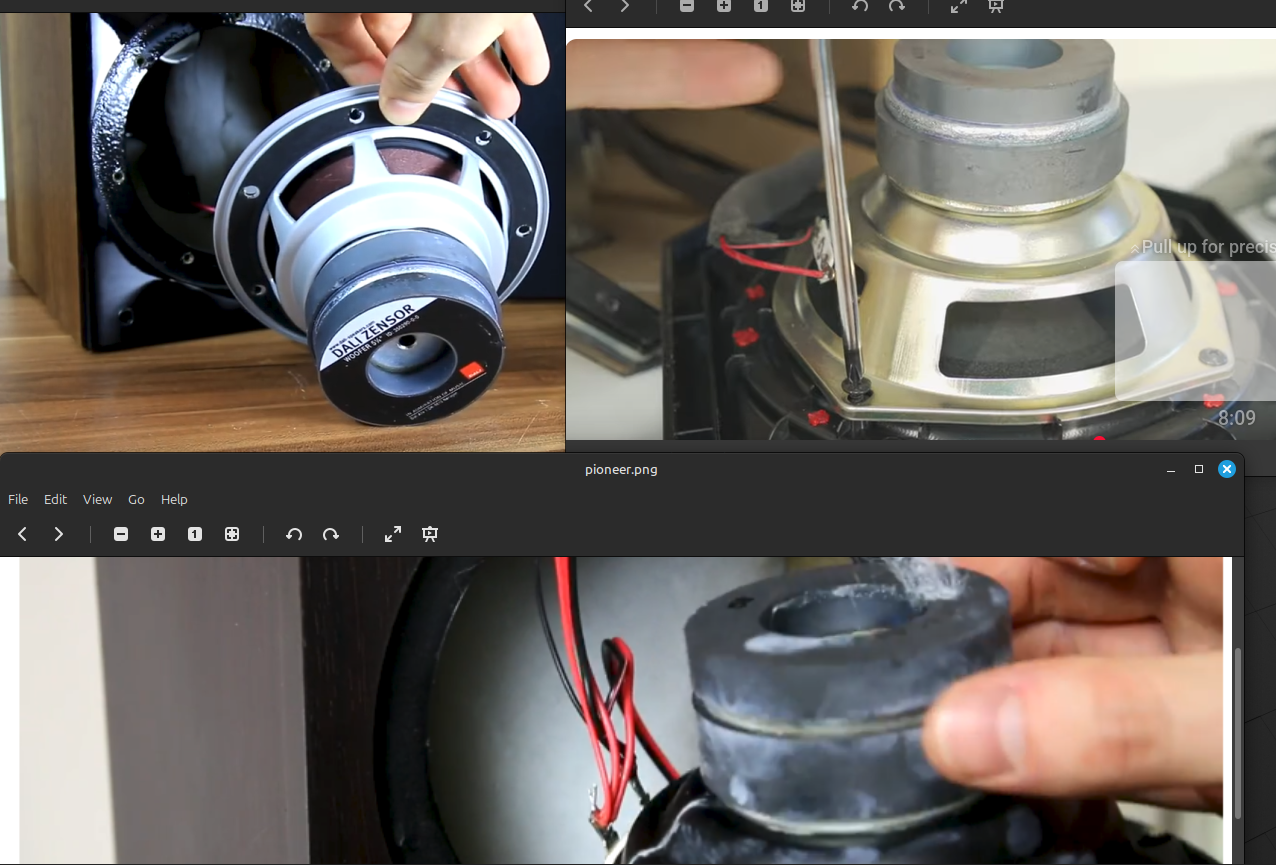Minimize the pioneer.png window

tap(1171, 469)
